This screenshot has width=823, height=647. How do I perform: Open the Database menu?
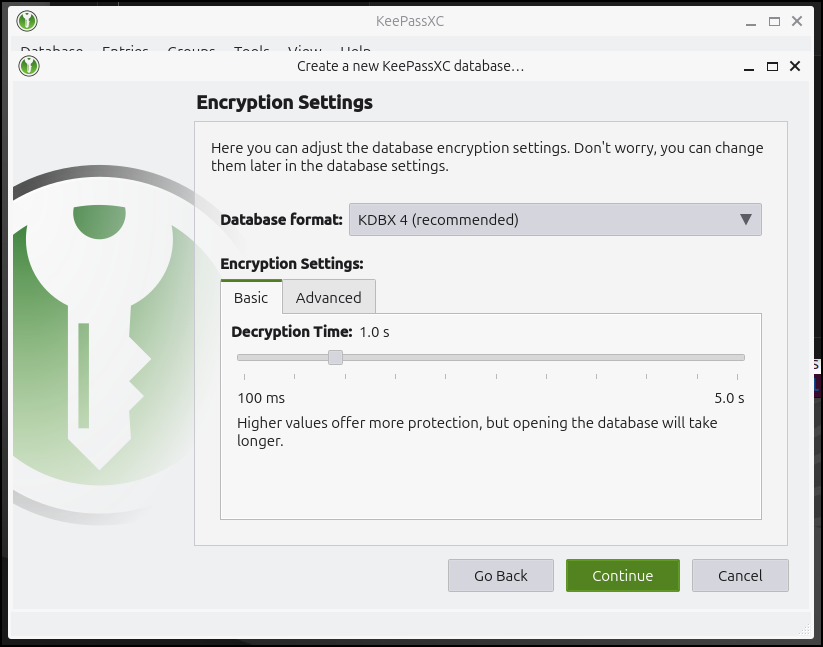click(51, 52)
